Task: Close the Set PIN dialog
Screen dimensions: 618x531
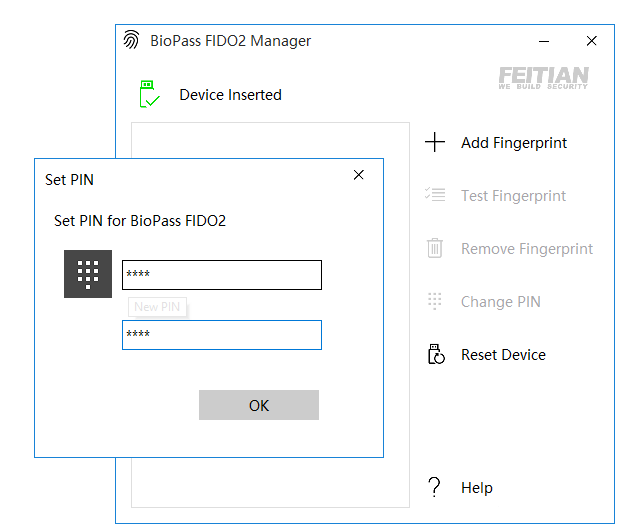Action: click(x=359, y=175)
